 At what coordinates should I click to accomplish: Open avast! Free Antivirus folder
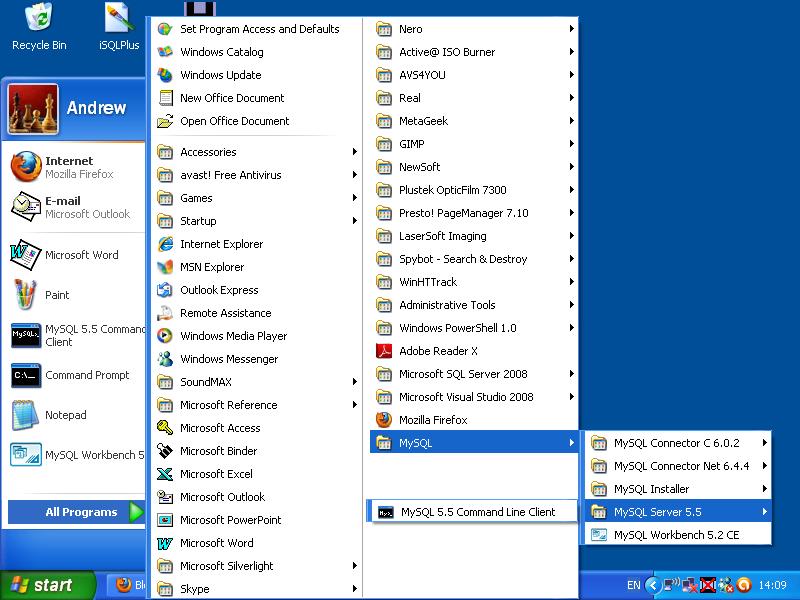pyautogui.click(x=256, y=175)
